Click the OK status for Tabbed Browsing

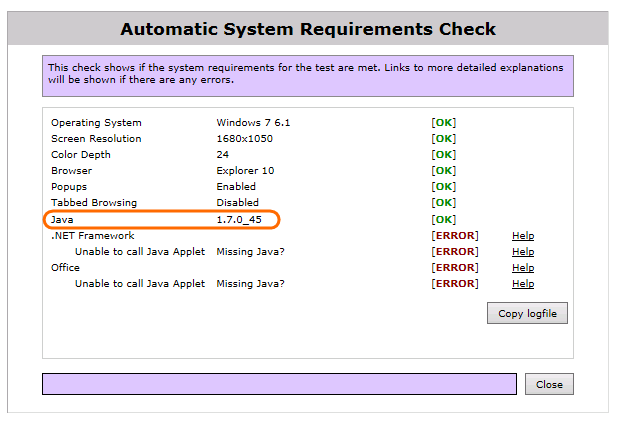443,203
